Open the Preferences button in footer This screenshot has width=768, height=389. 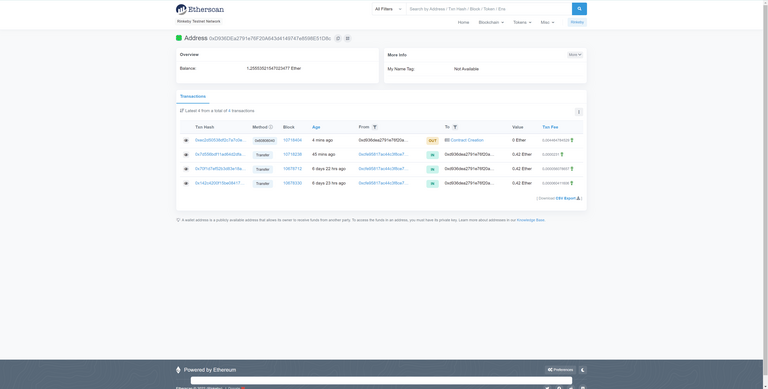560,370
